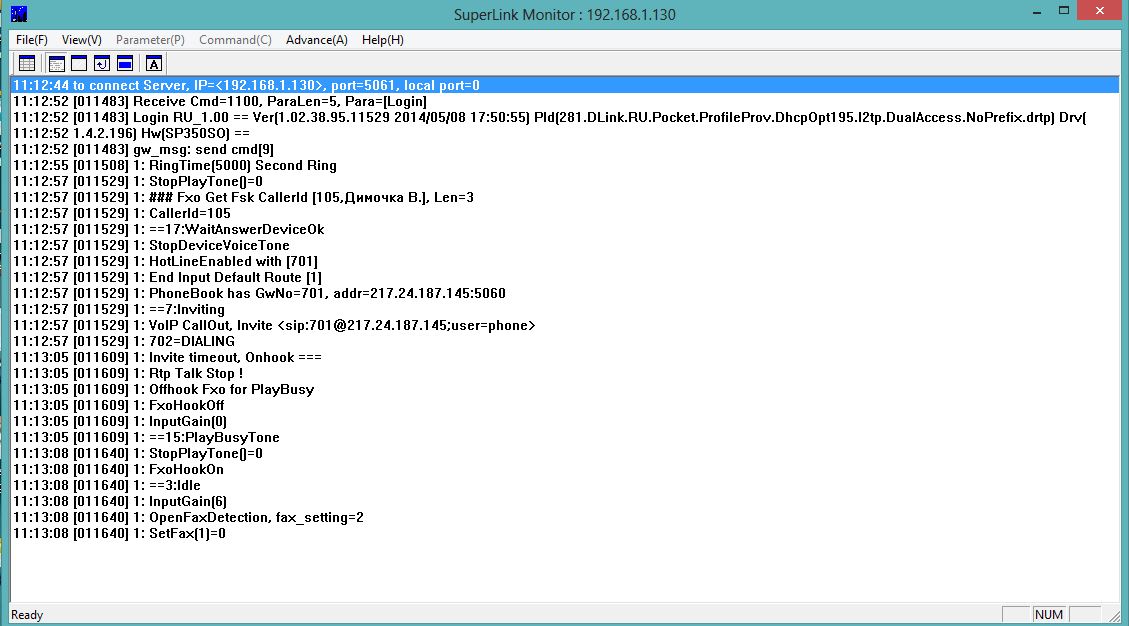Click the blank window toolbar icon
Screen dimensions: 1129x626
coord(79,63)
